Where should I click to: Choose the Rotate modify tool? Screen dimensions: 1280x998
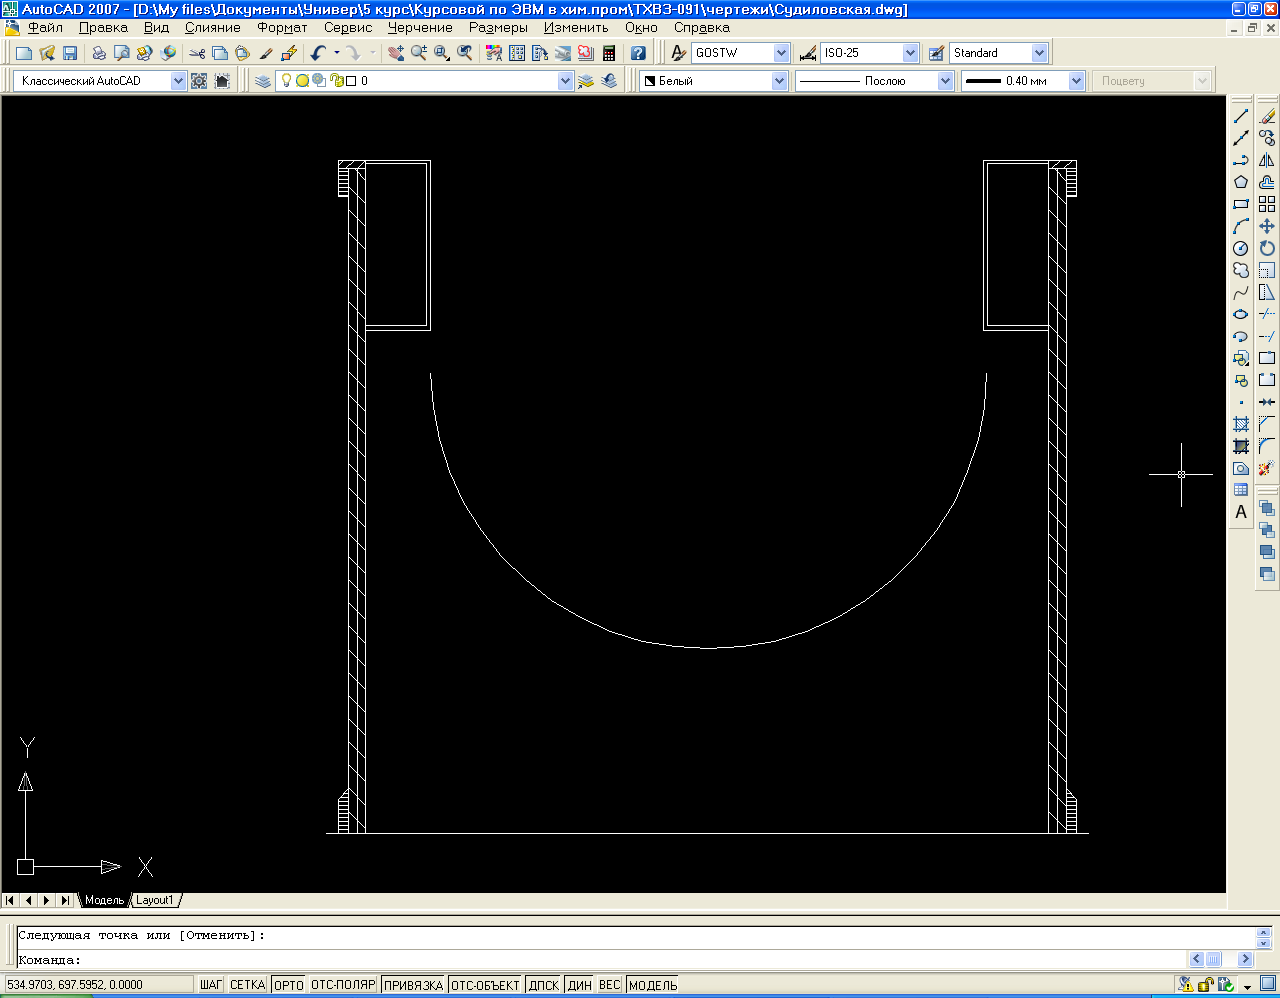point(1267,248)
